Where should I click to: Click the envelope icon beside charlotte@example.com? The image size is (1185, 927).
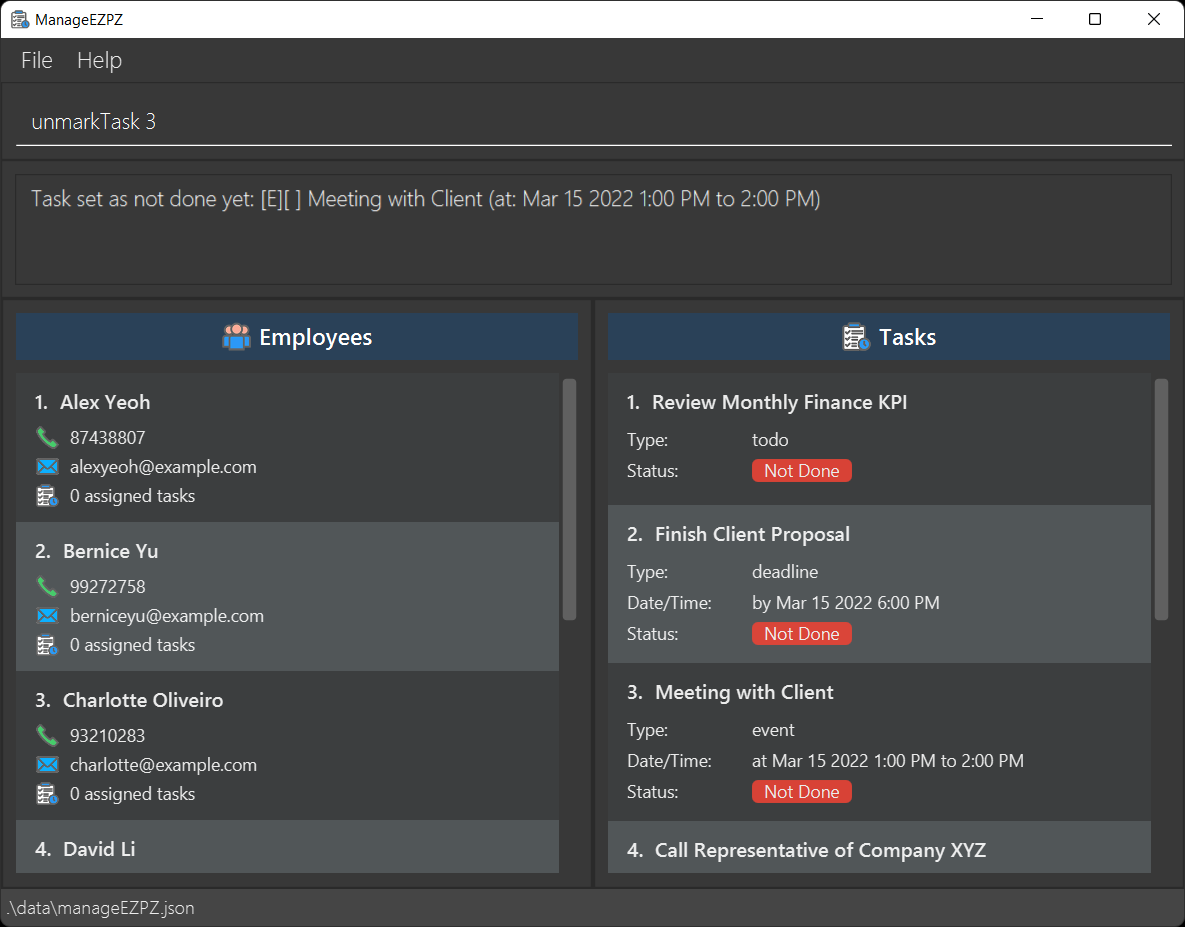coord(47,765)
